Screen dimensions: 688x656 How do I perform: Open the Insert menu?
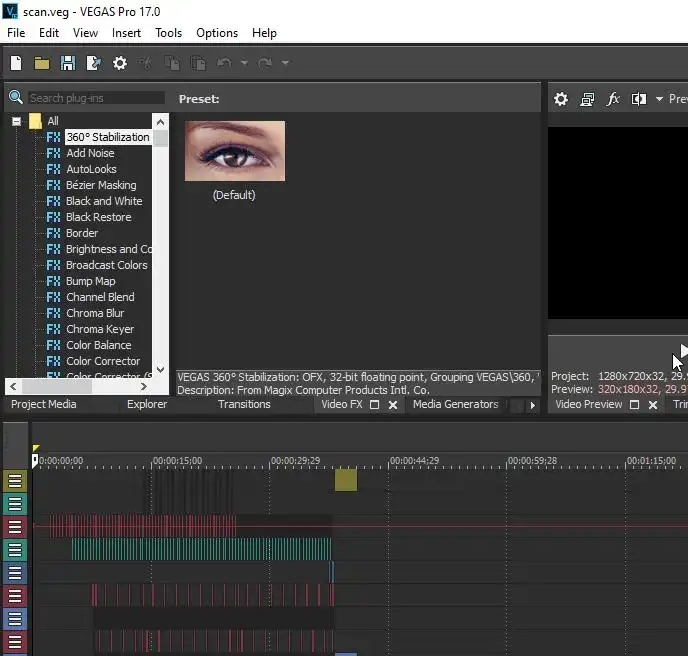126,33
